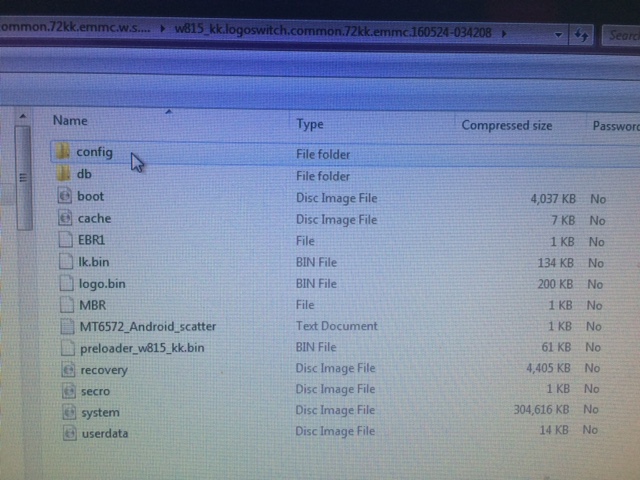Select the logo.bin file name
Screen dimensions: 640x480
(x=102, y=284)
